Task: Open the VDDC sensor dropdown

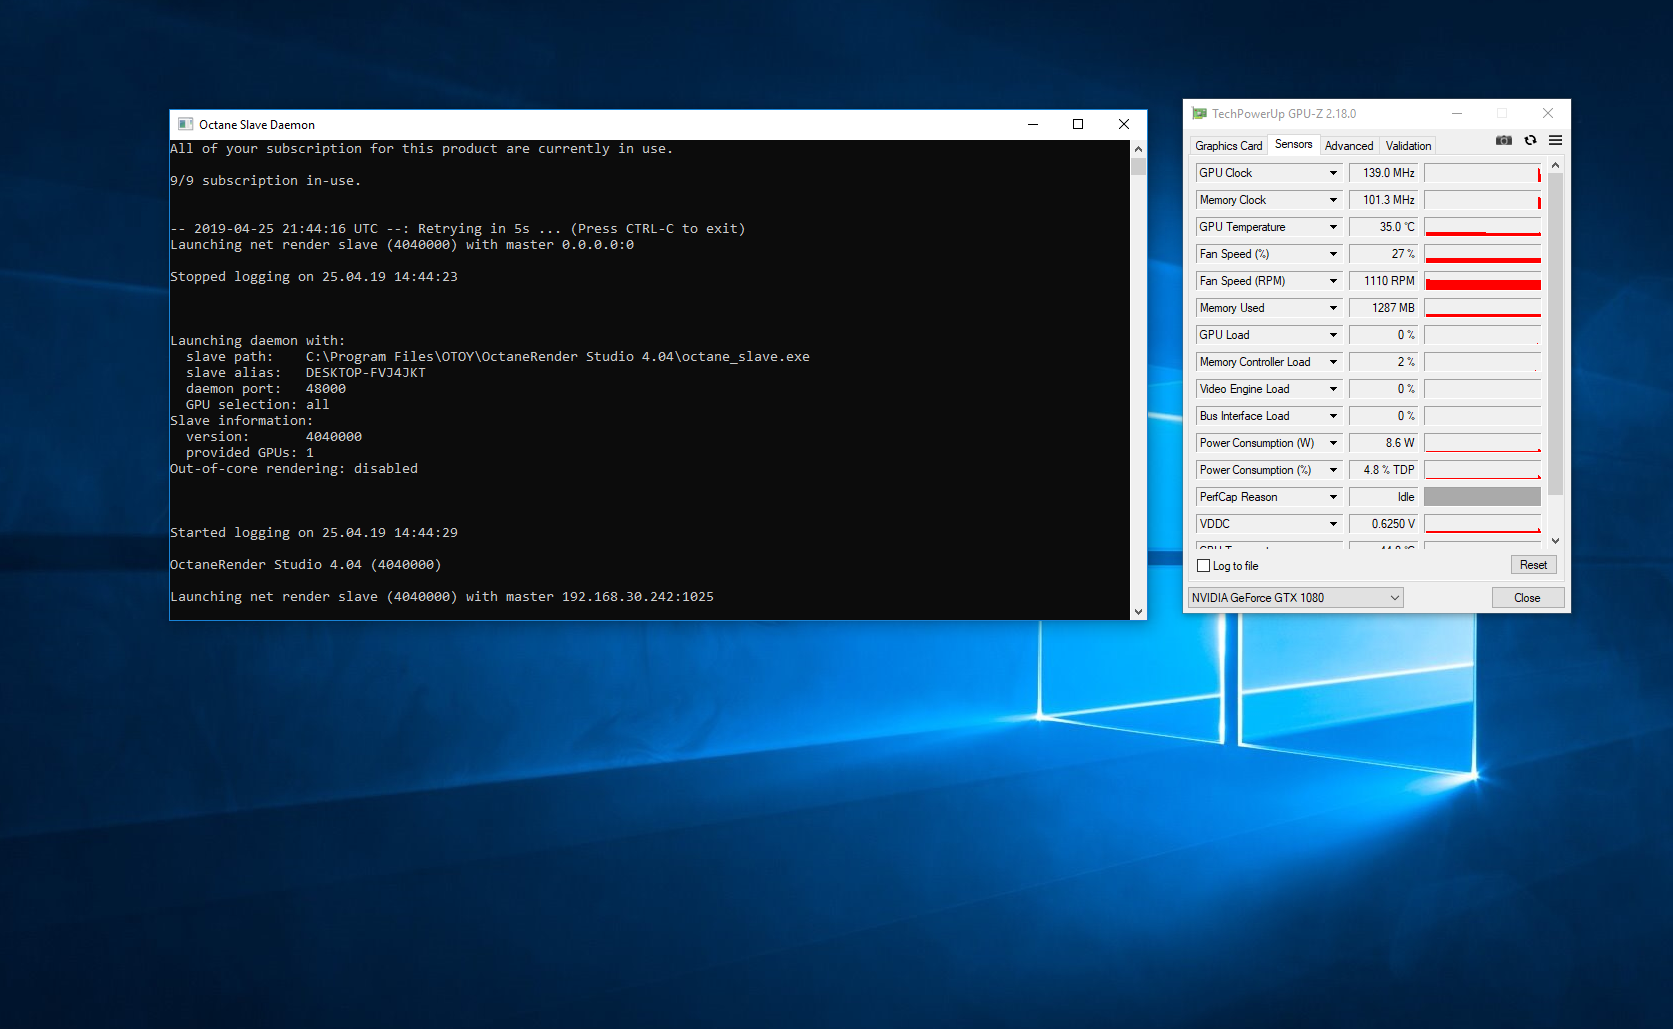Action: 1333,524
